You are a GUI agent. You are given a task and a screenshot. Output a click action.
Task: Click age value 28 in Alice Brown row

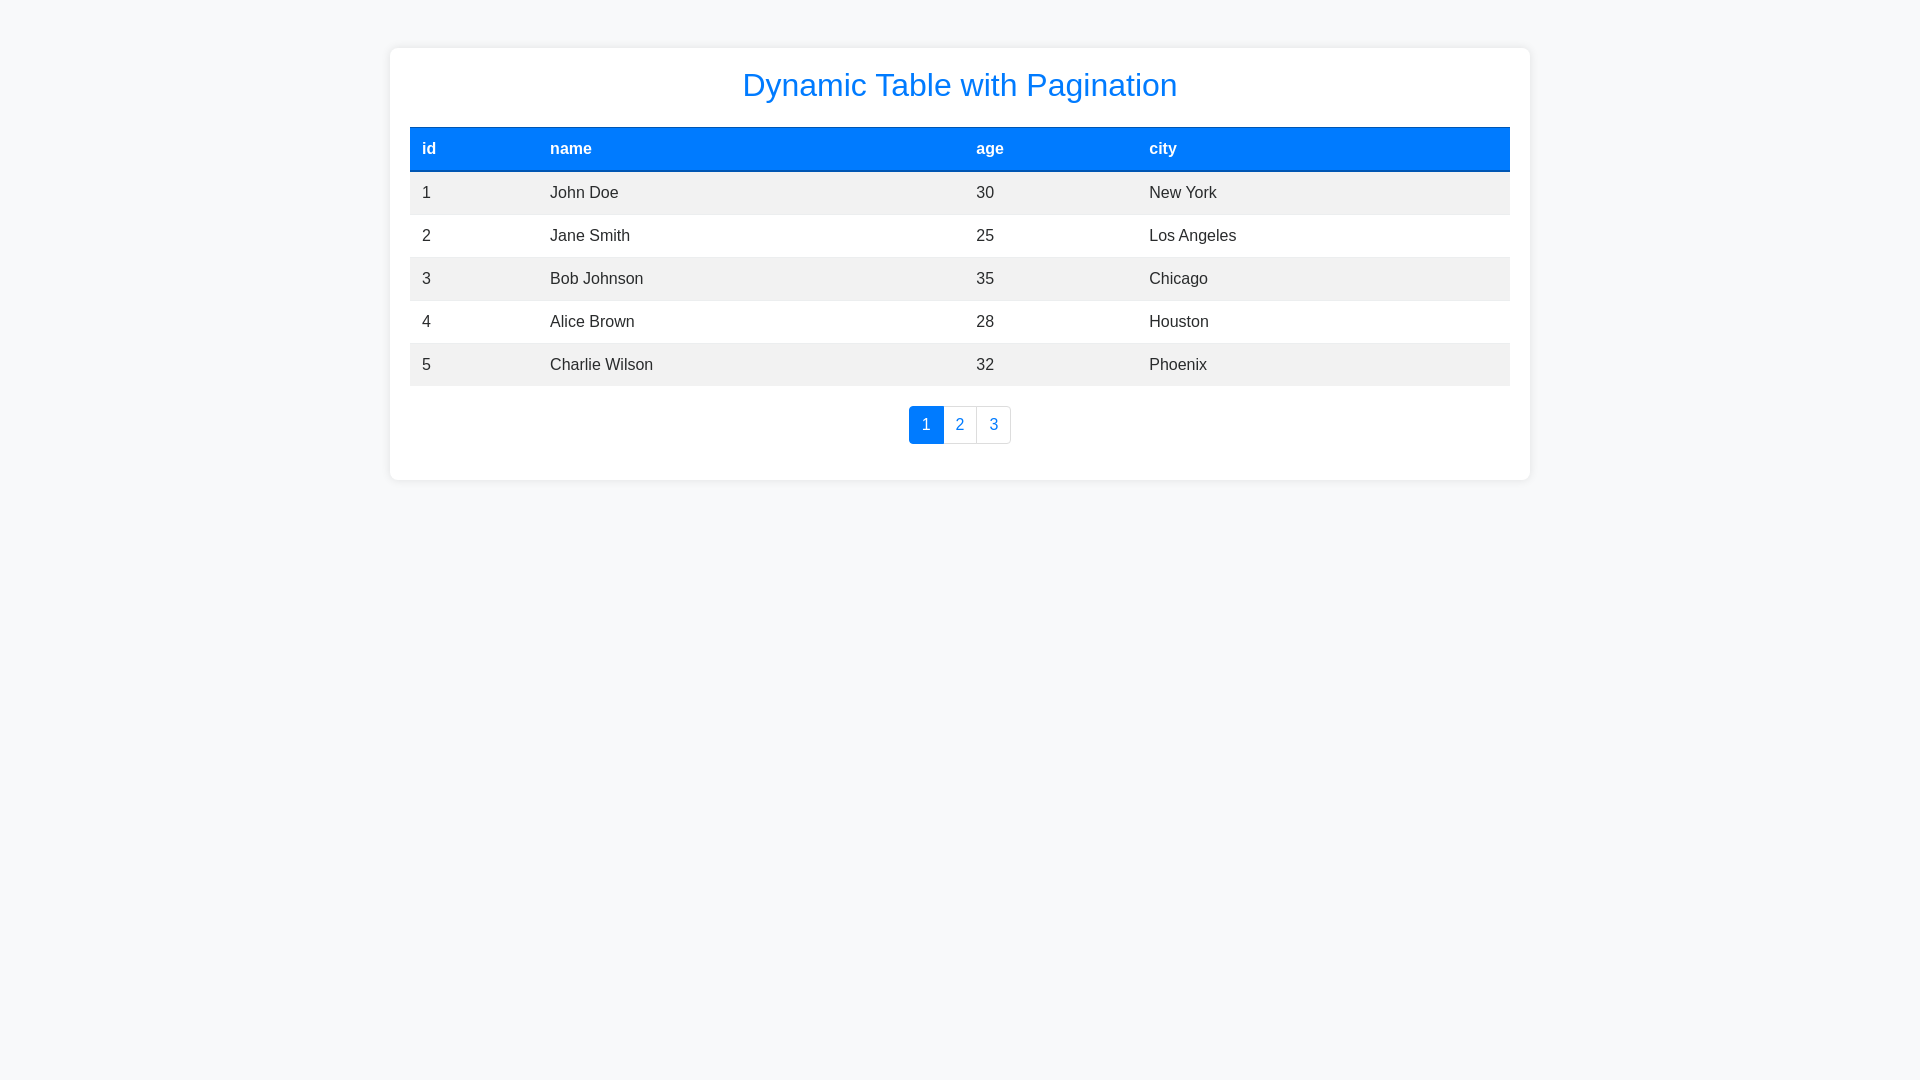pyautogui.click(x=1050, y=322)
